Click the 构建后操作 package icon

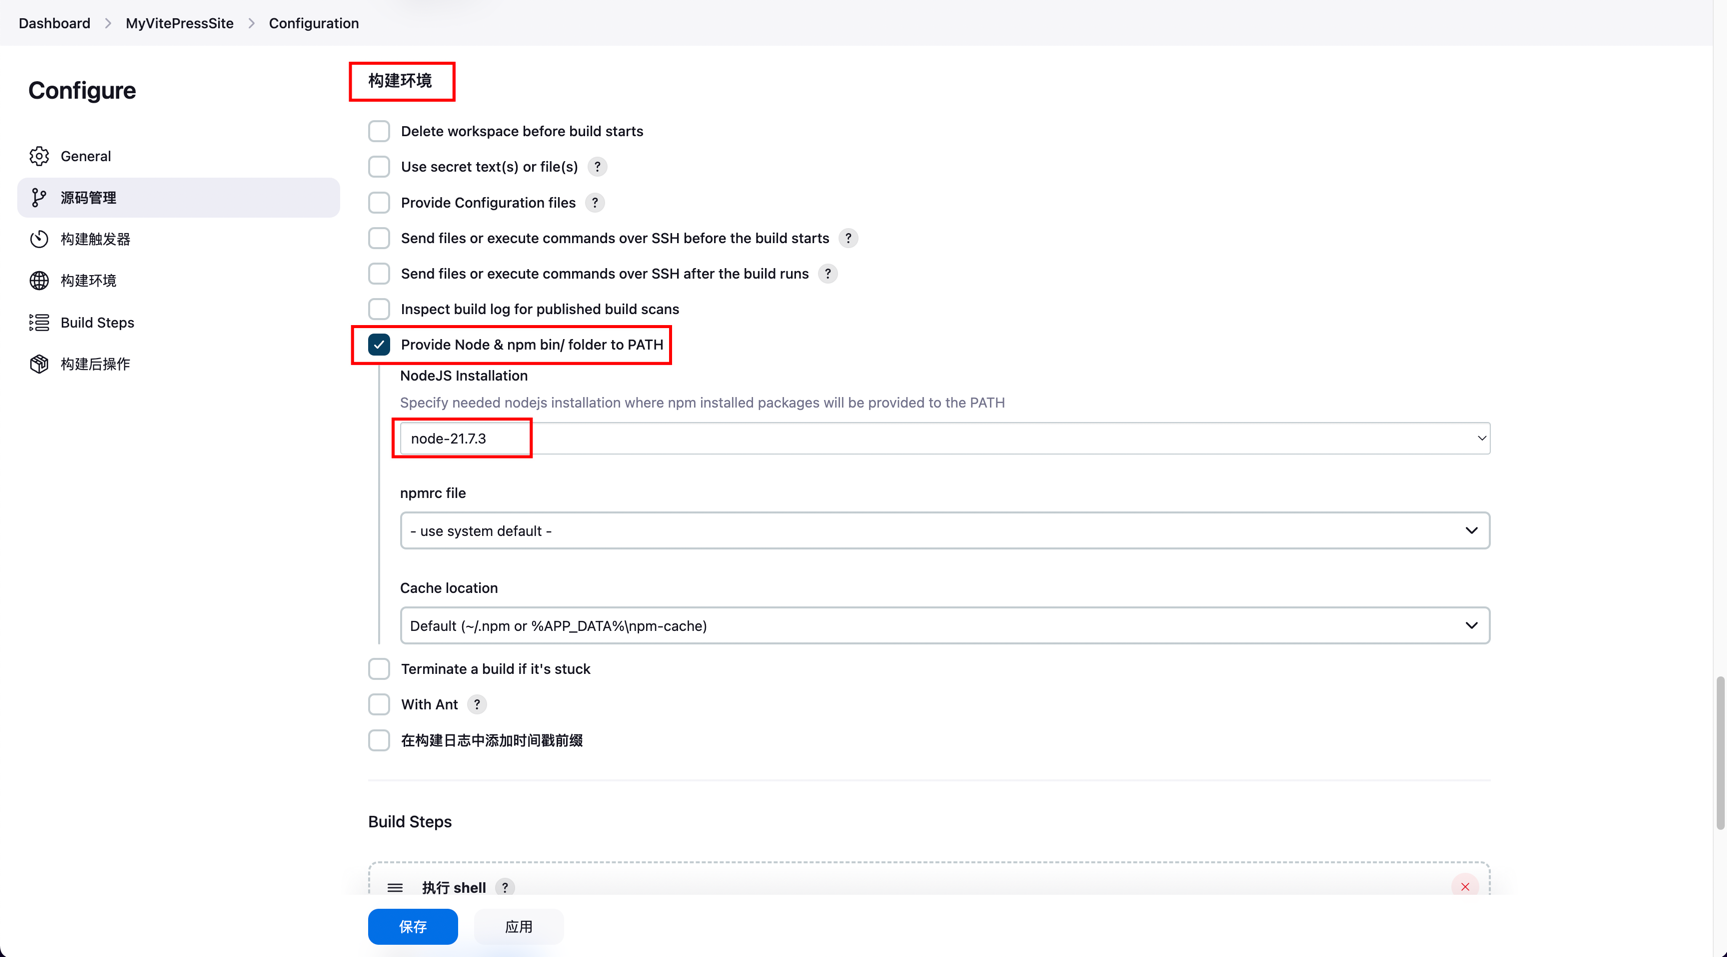coord(39,364)
